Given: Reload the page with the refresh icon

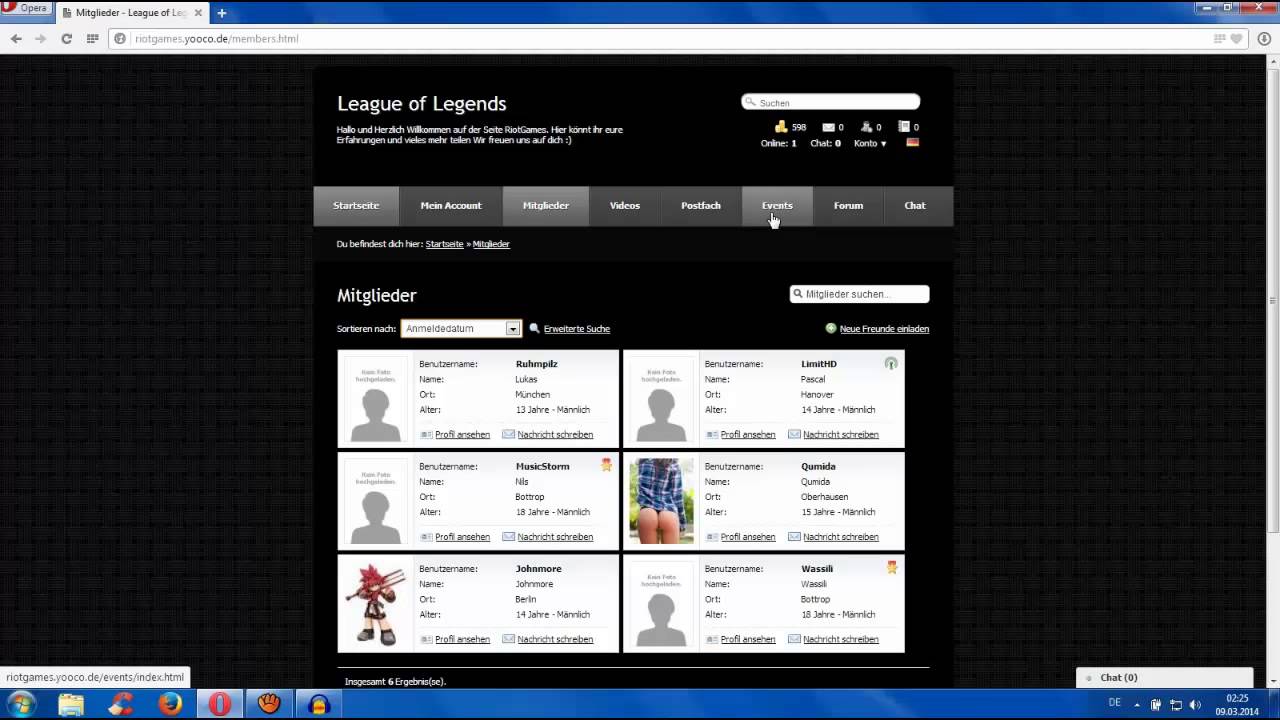Looking at the screenshot, I should click(x=66, y=39).
